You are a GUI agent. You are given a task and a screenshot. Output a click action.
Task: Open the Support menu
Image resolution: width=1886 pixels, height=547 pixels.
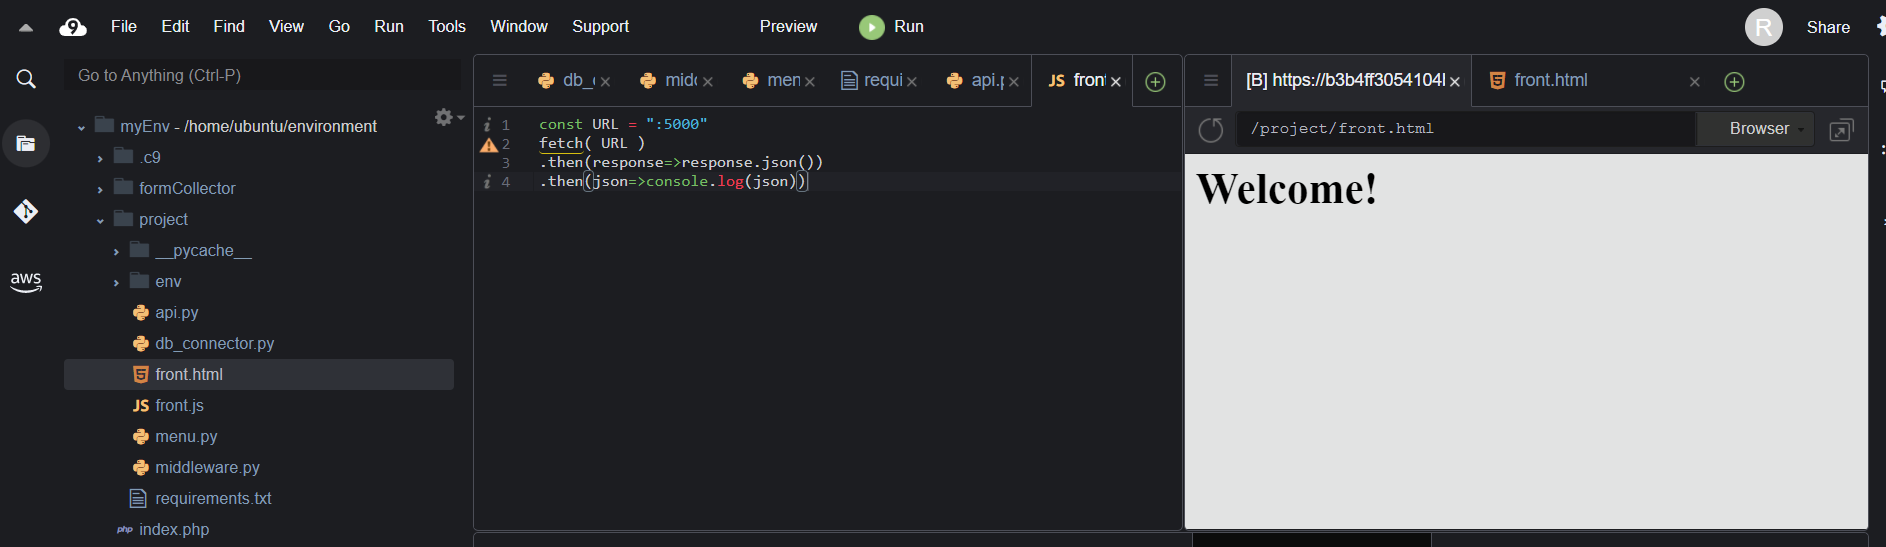point(600,27)
